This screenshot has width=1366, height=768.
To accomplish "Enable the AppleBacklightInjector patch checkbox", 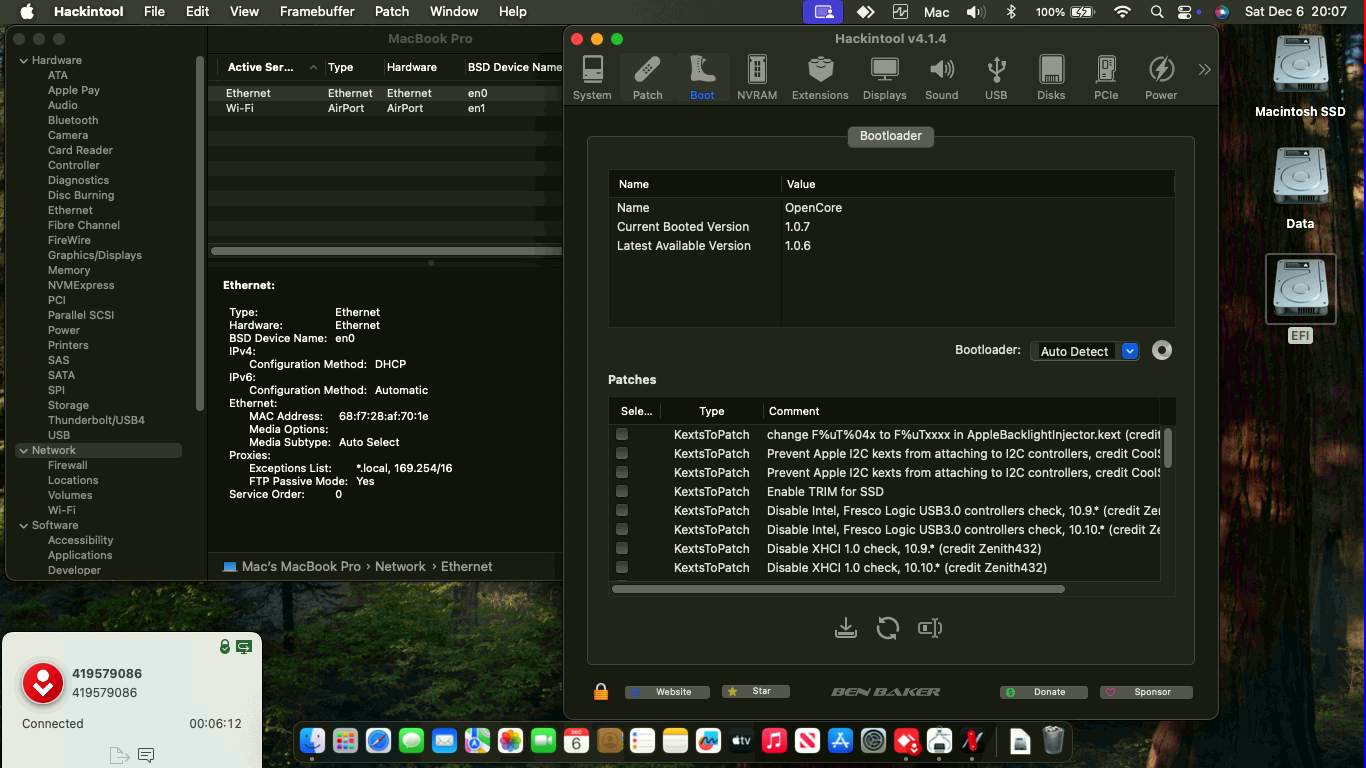I will point(622,435).
